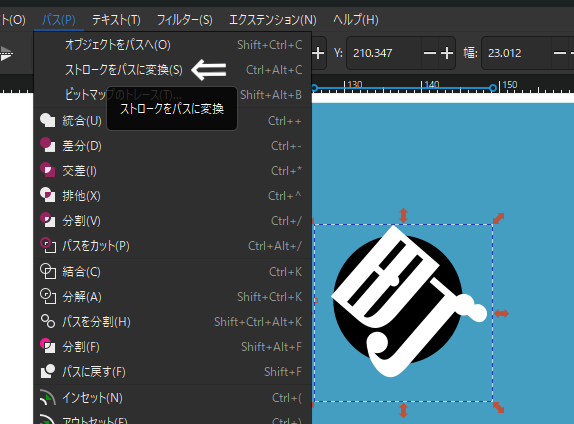Select パスをカット(P) entry

[x=172, y=245]
